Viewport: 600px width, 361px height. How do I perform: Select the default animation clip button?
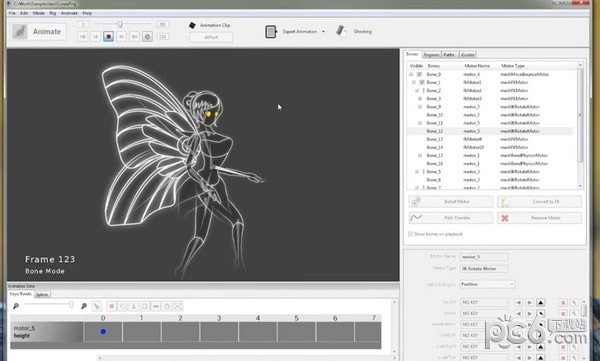(x=211, y=37)
